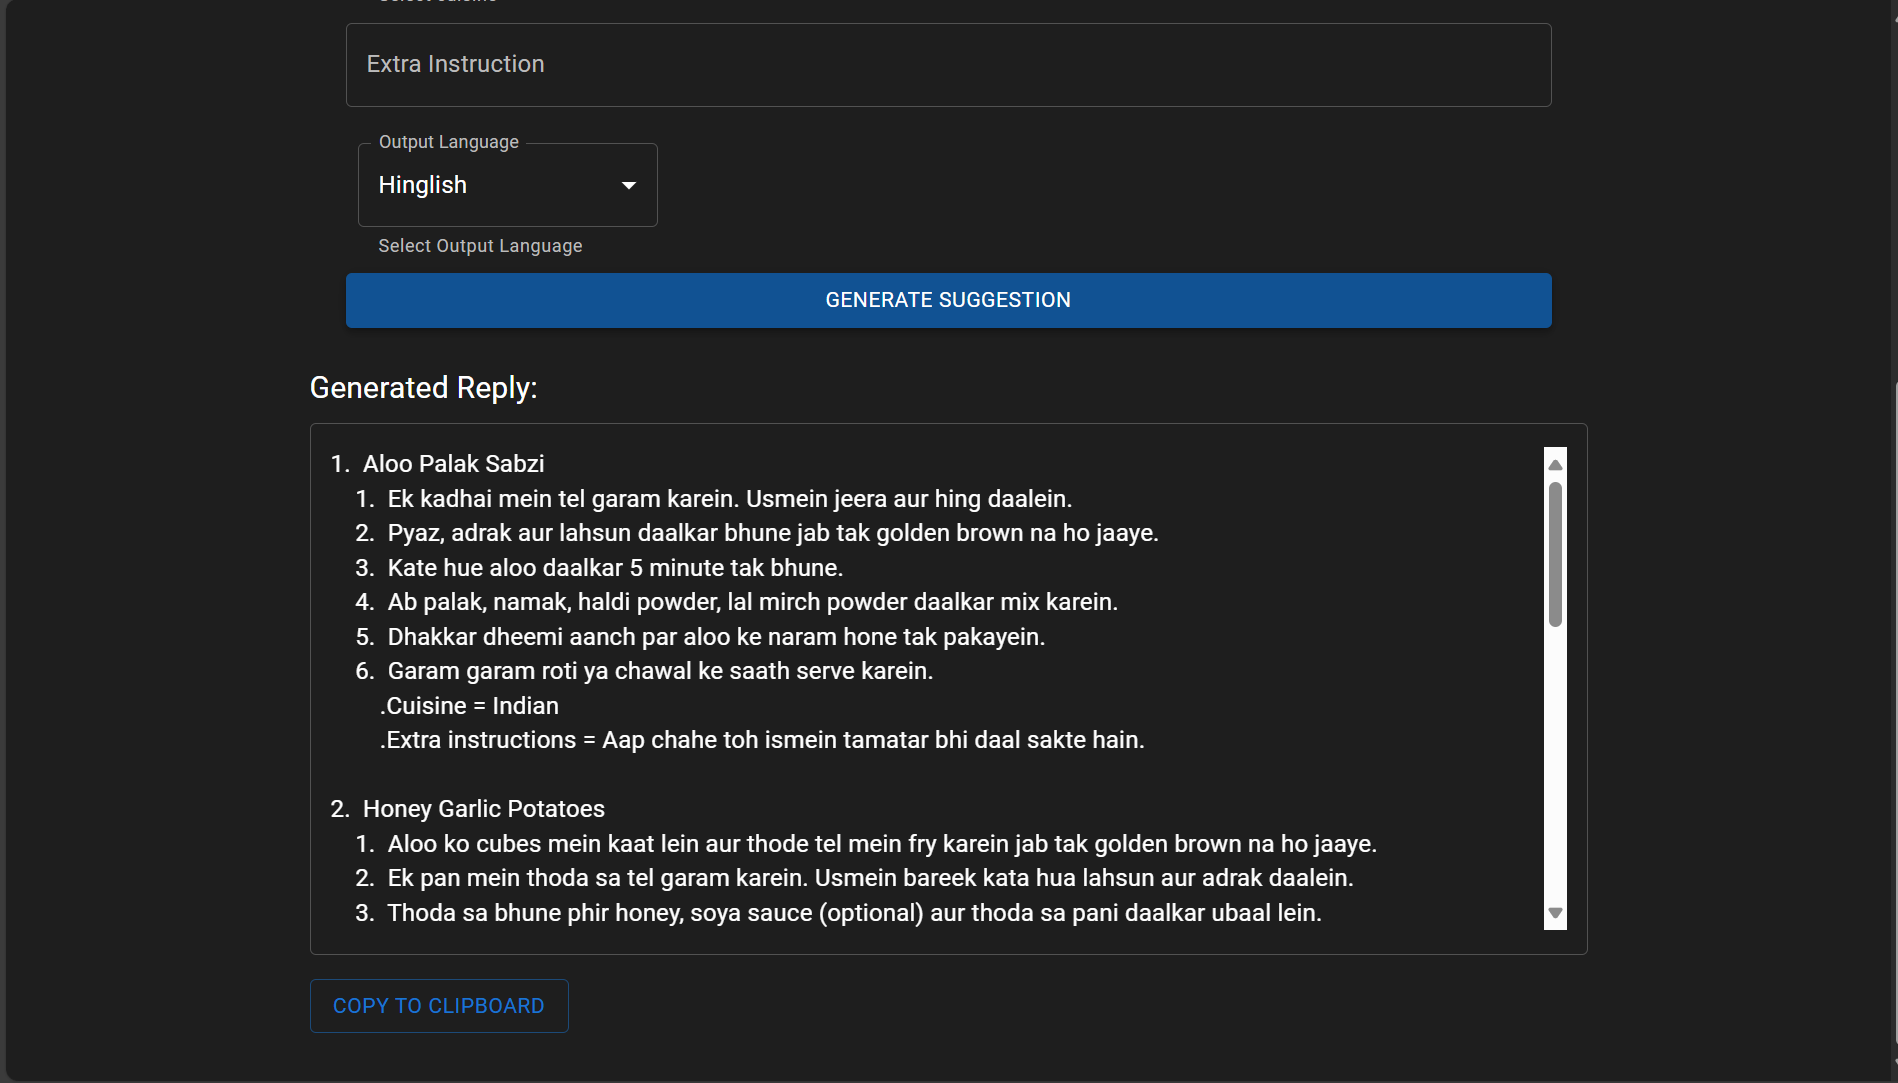
Task: Click the Aloo Palak Sabzi recipe title
Action: 453,464
